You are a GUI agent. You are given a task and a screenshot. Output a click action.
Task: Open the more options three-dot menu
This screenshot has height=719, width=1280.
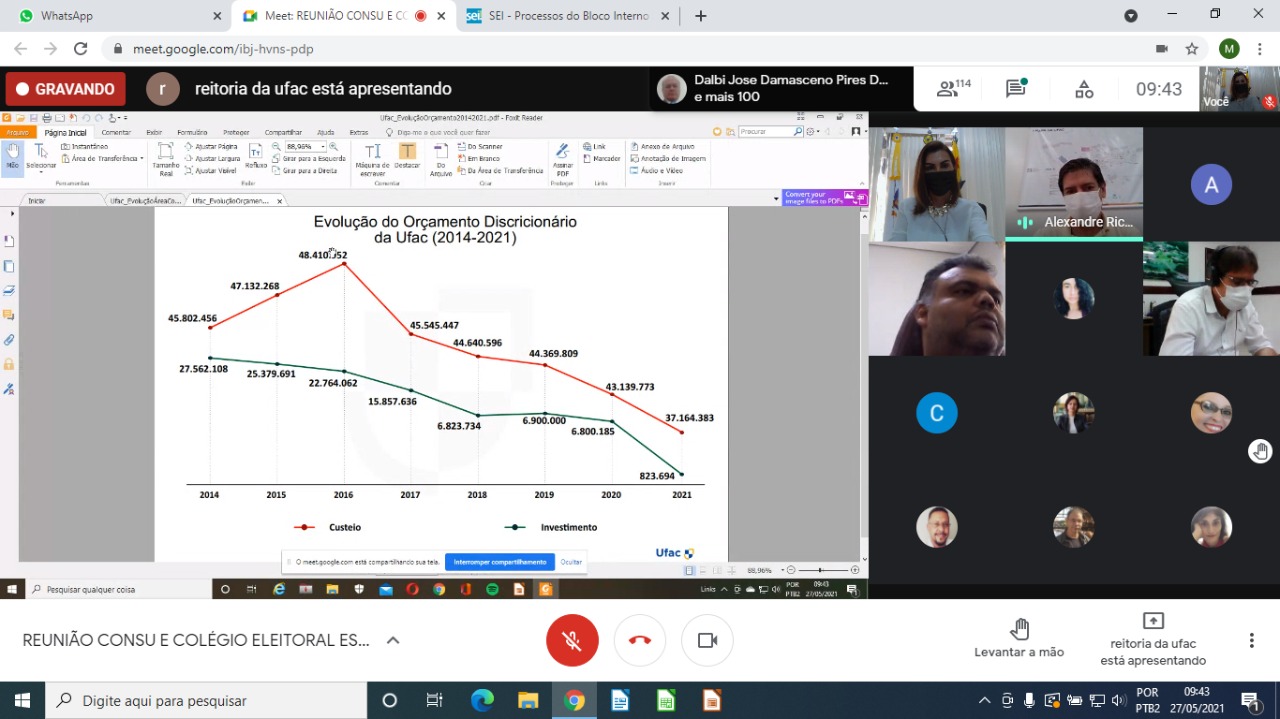pyautogui.click(x=1251, y=641)
